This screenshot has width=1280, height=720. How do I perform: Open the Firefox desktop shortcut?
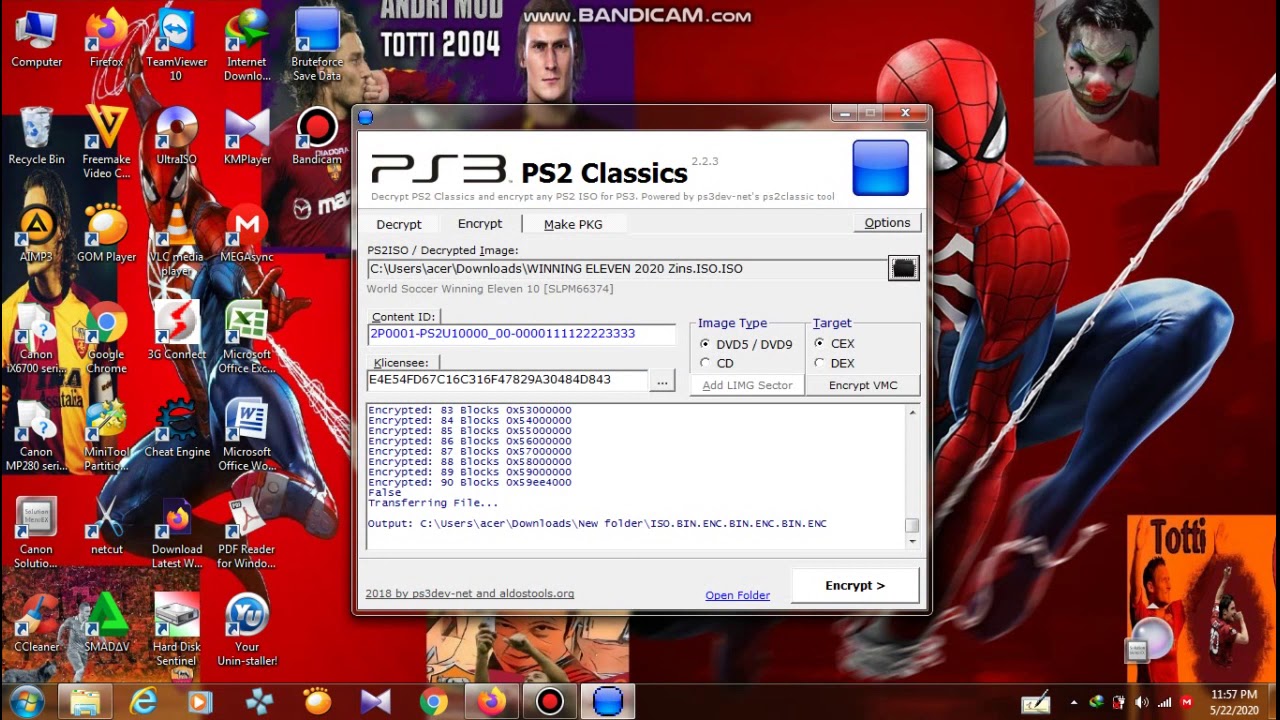pos(107,38)
